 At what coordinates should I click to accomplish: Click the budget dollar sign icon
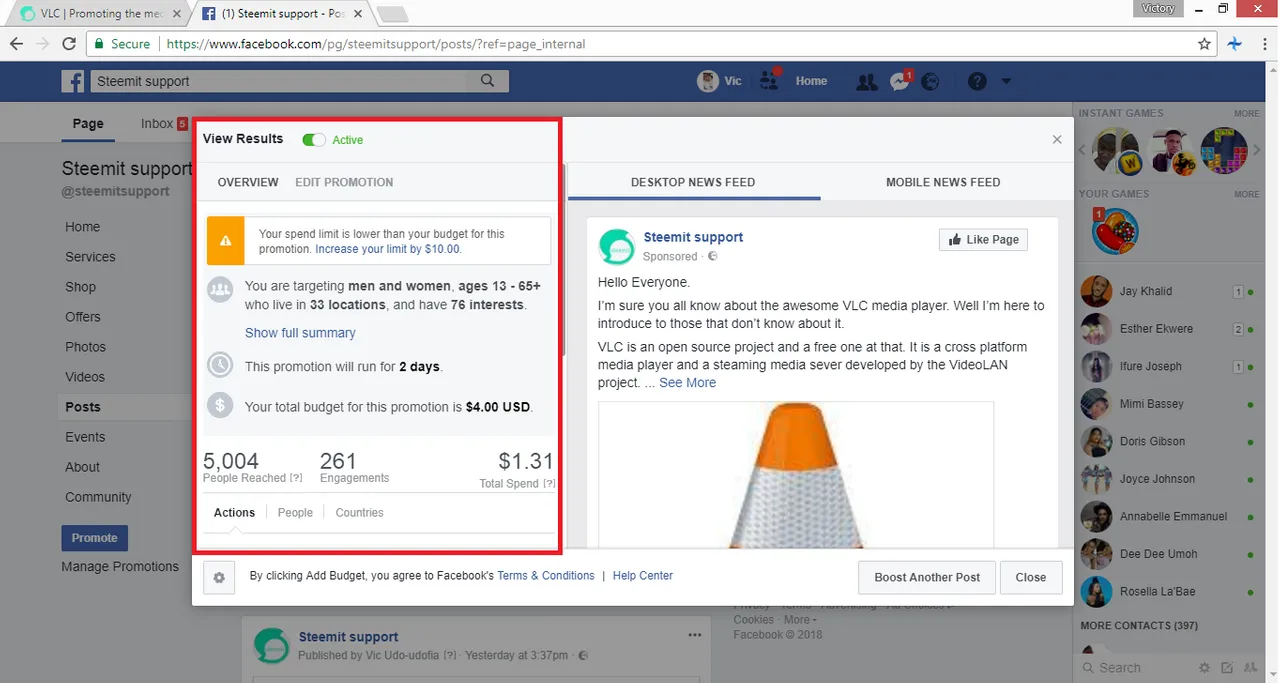[219, 406]
